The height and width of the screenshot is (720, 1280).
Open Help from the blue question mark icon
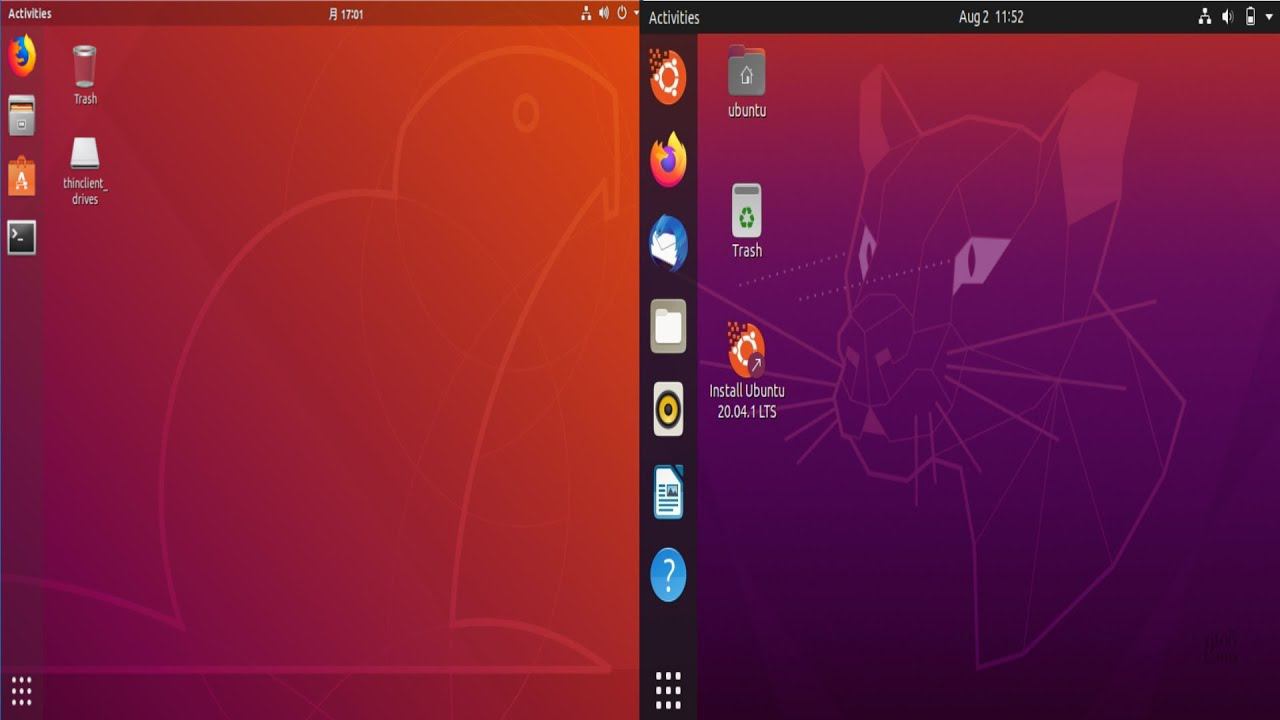point(668,575)
